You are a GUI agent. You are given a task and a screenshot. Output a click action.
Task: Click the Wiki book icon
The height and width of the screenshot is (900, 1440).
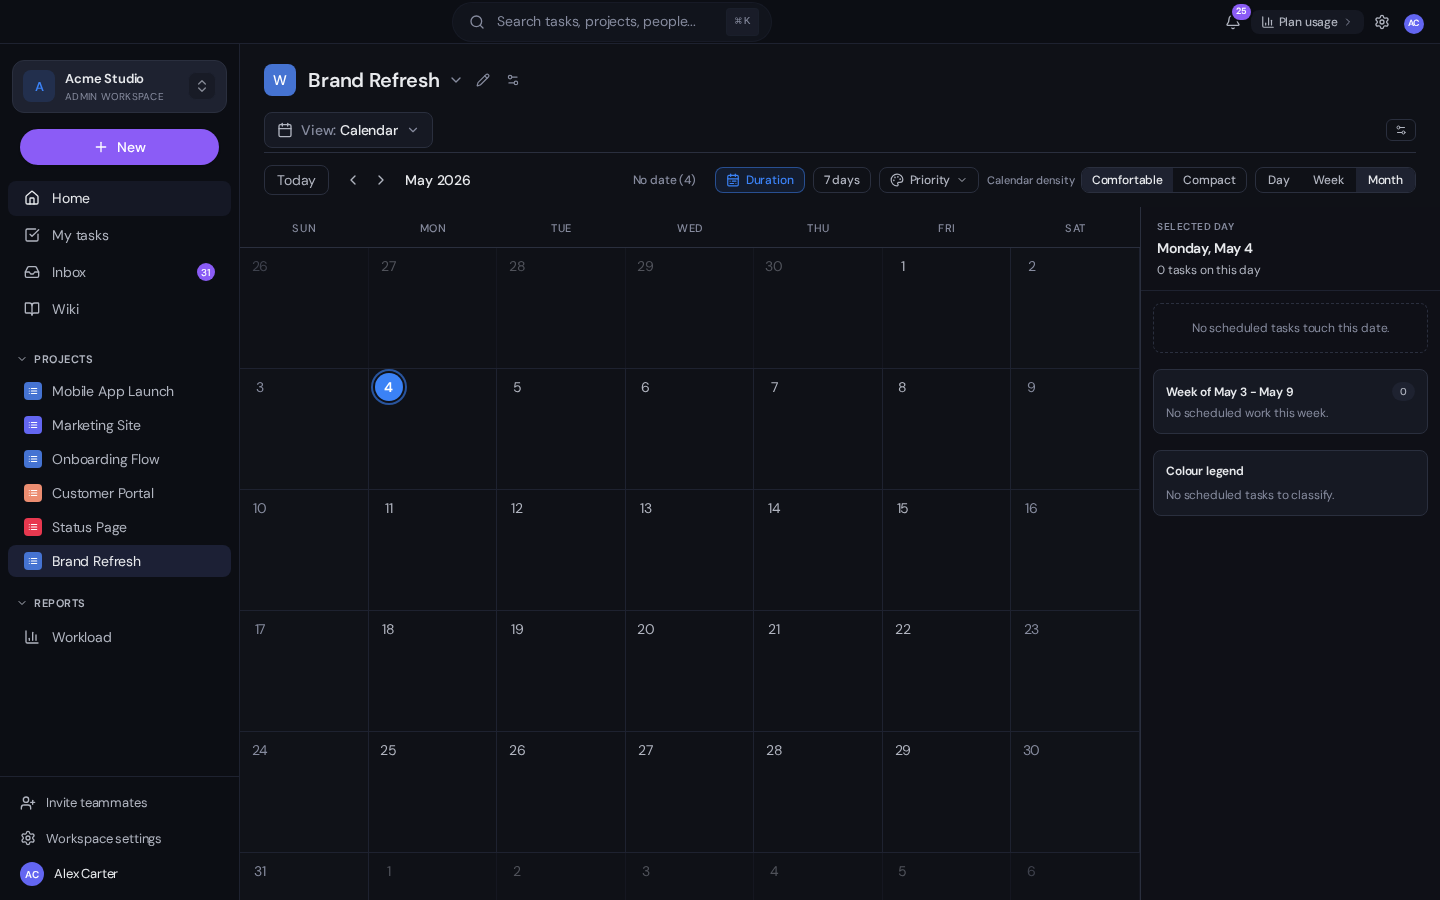coord(32,309)
